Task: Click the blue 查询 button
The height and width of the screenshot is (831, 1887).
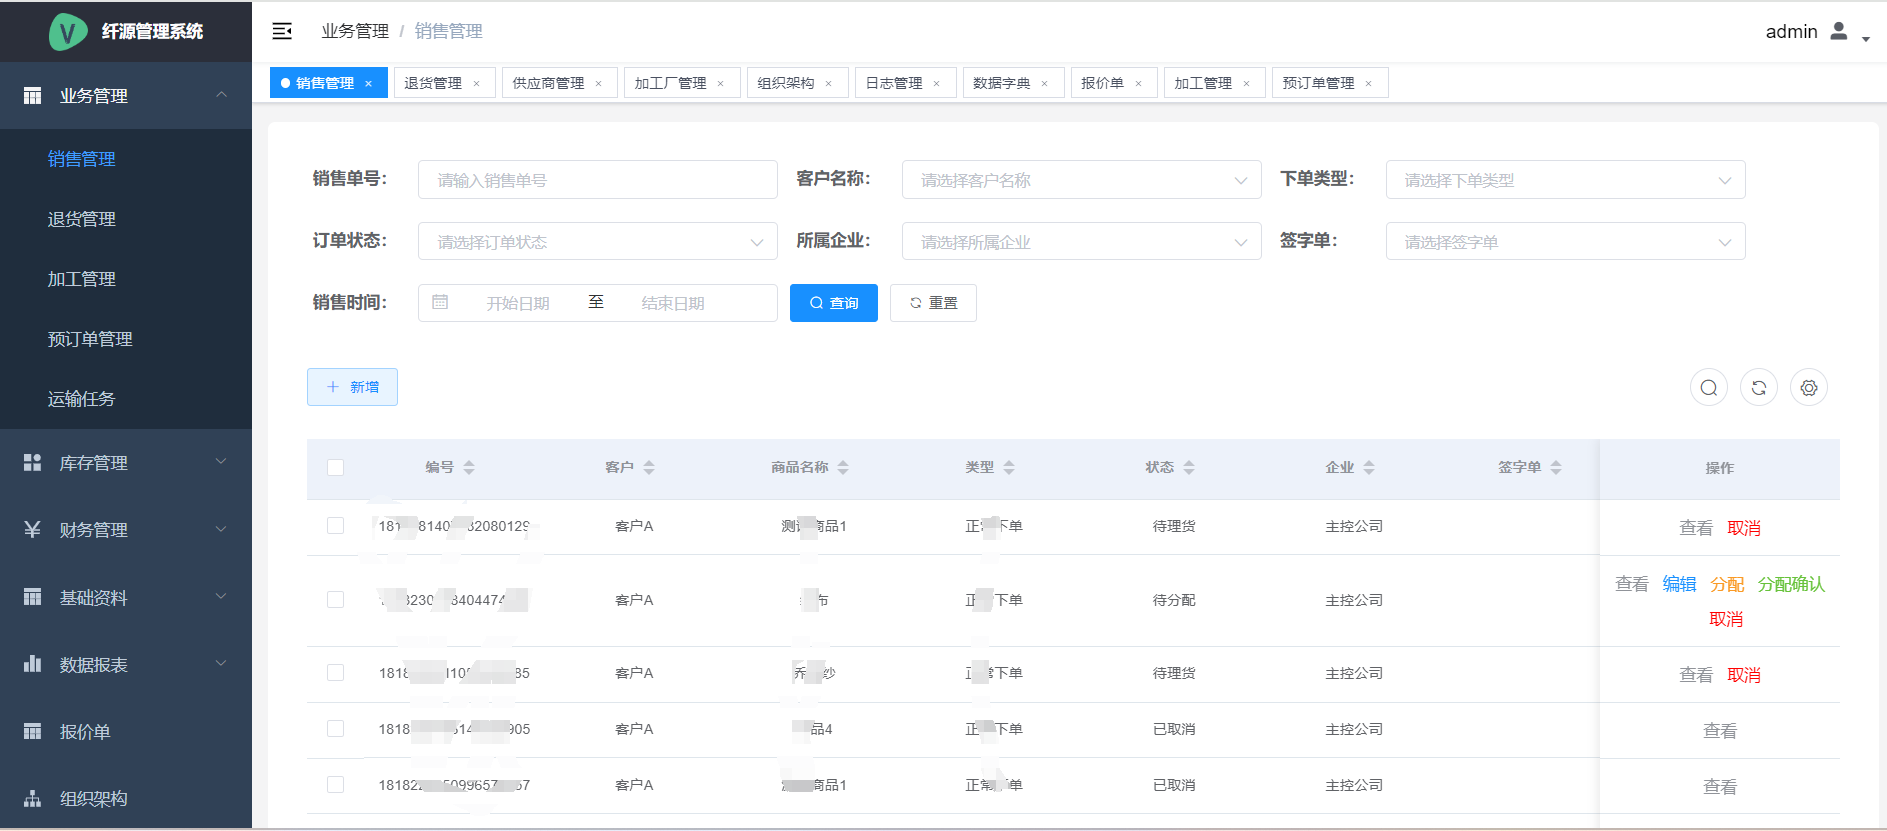Action: point(833,303)
